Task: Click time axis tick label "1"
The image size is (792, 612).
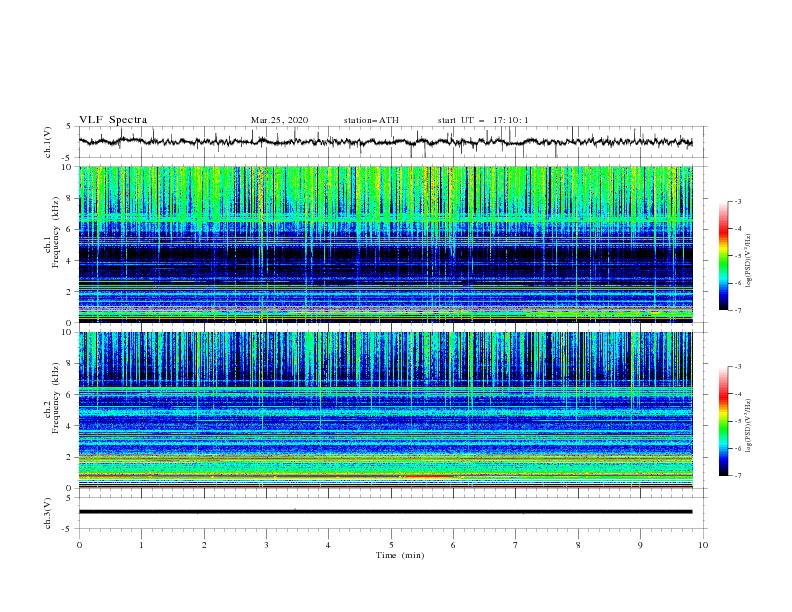Action: pyautogui.click(x=141, y=545)
